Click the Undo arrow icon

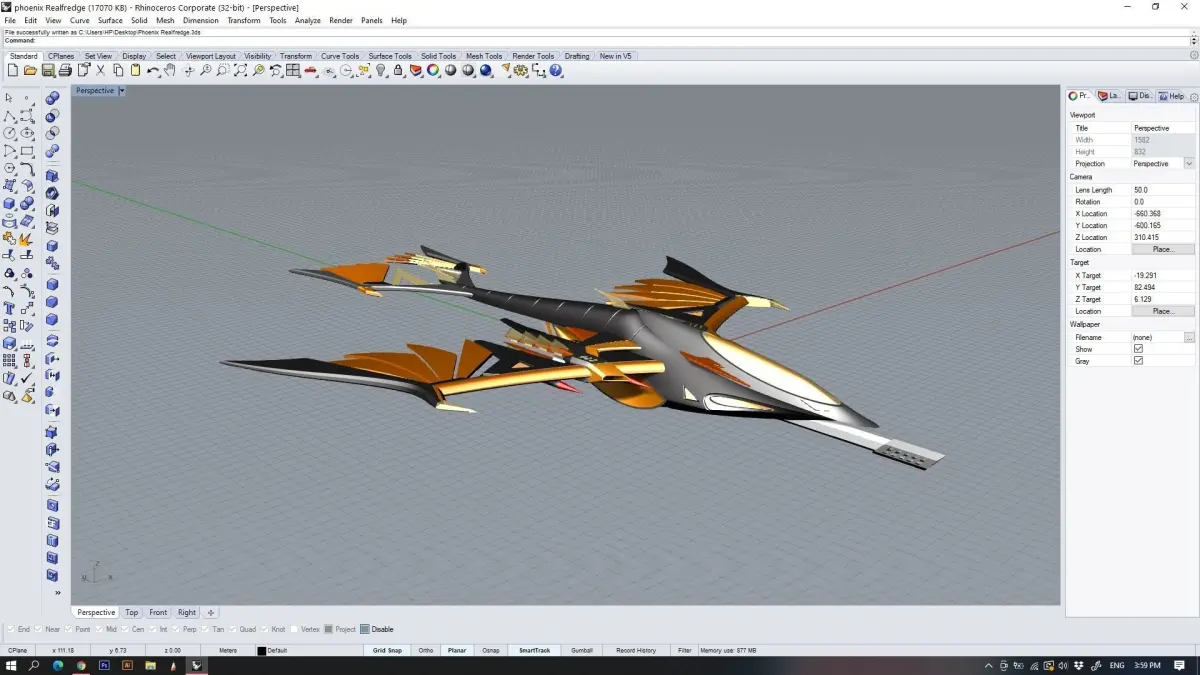click(x=153, y=71)
